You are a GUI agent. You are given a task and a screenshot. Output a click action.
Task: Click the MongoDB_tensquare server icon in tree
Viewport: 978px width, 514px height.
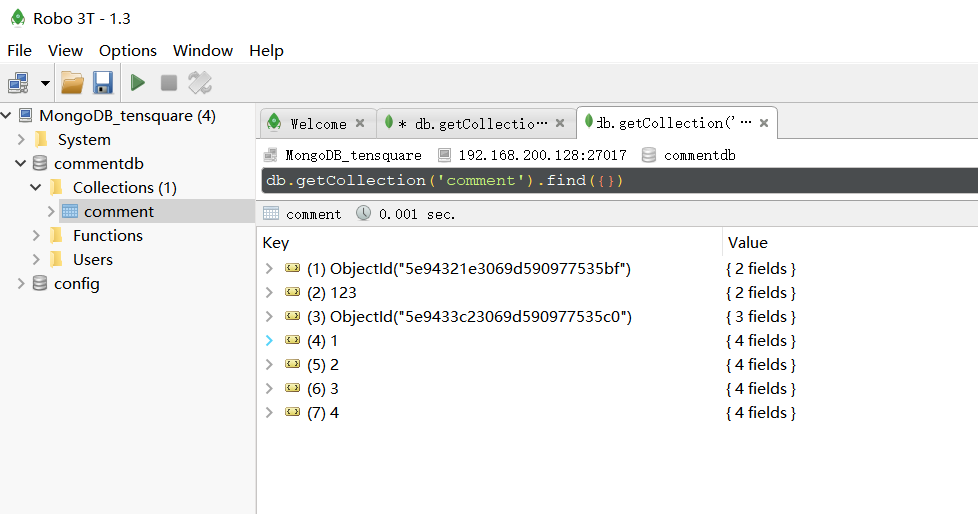(25, 115)
